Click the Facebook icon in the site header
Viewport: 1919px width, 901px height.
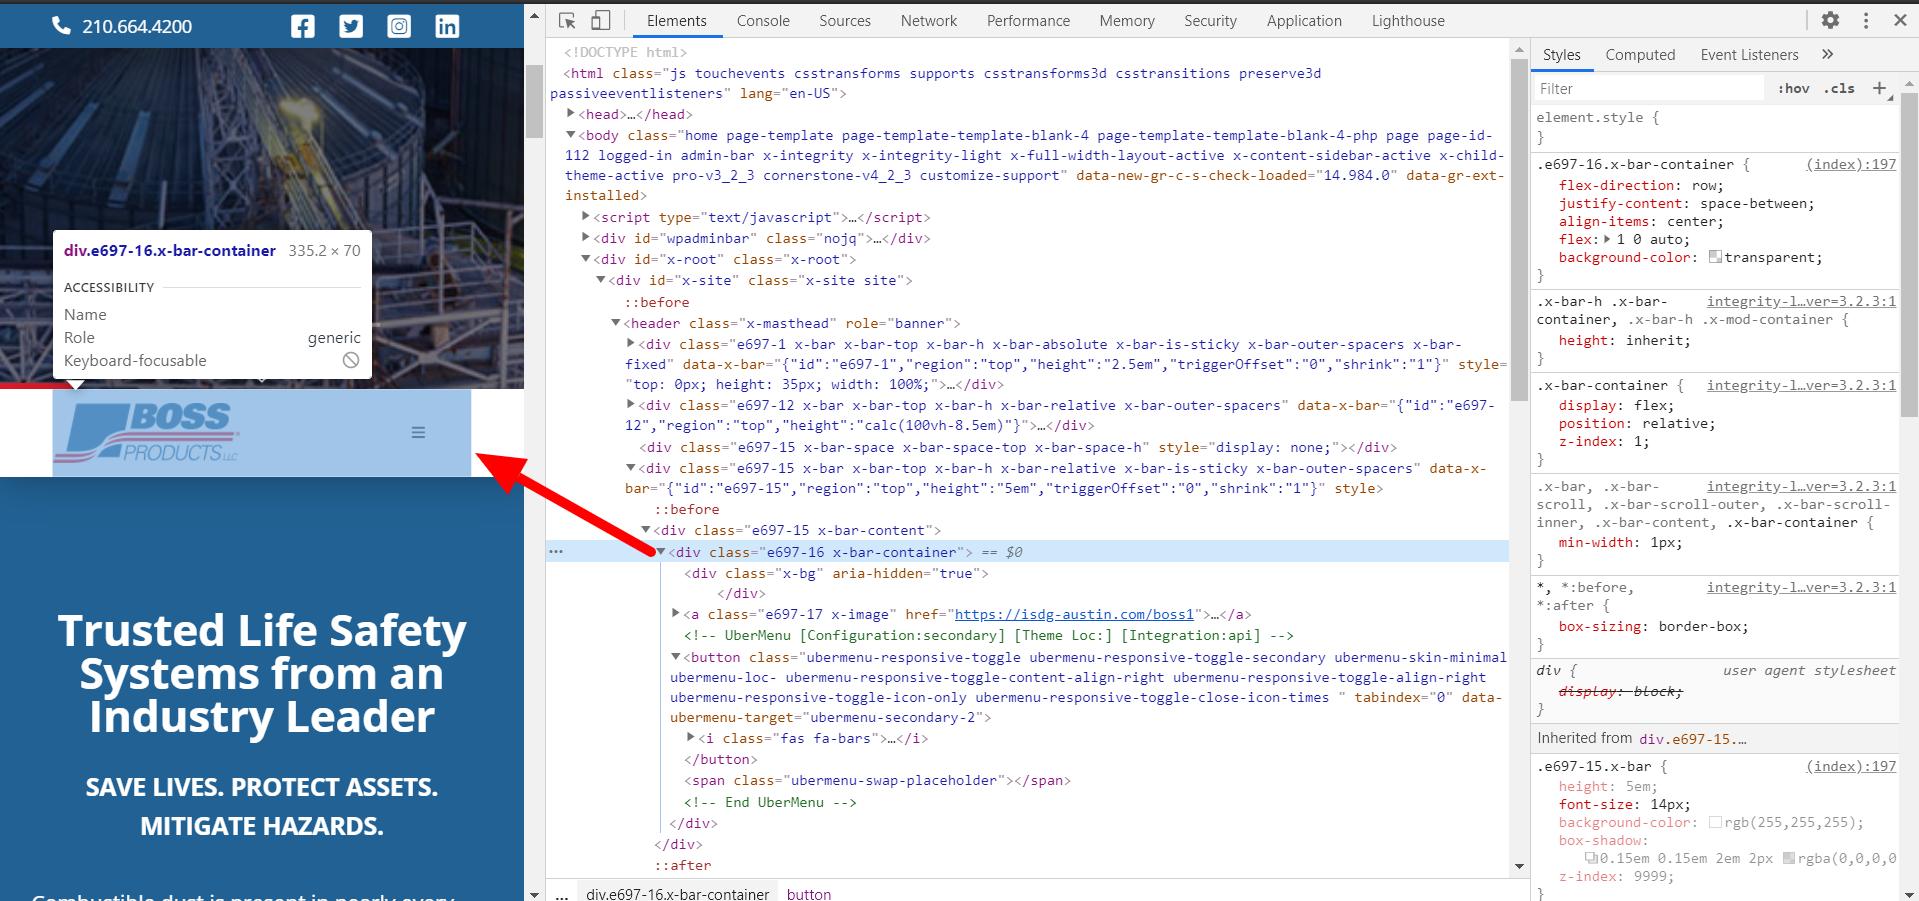302,26
